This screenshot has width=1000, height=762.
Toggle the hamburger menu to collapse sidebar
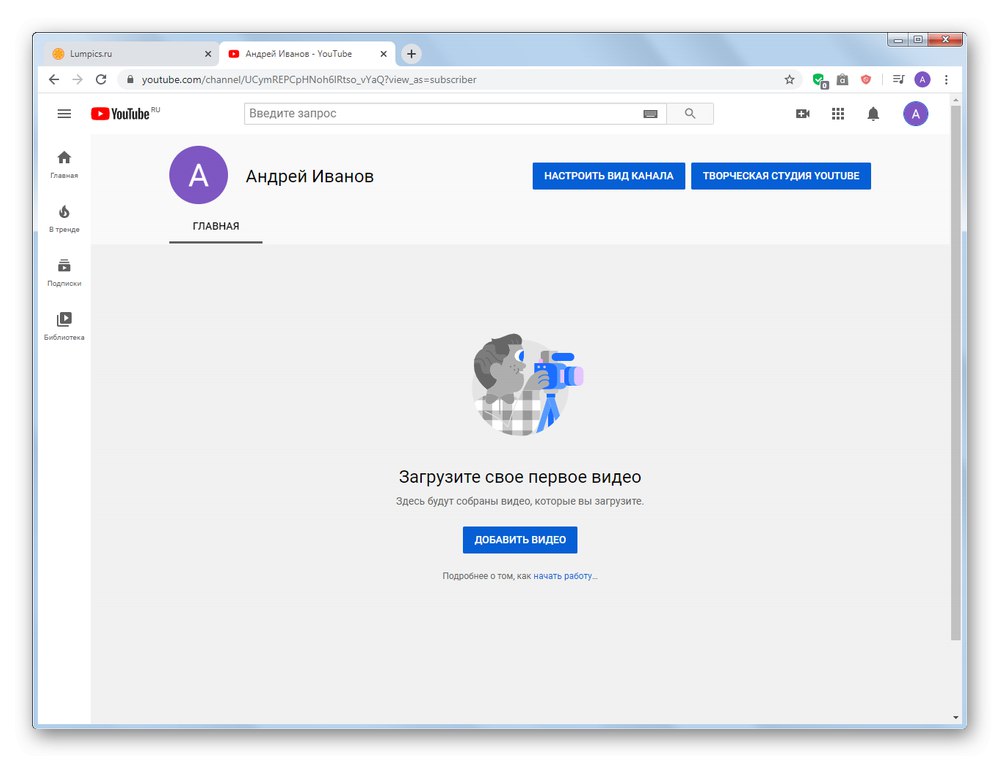[x=64, y=113]
